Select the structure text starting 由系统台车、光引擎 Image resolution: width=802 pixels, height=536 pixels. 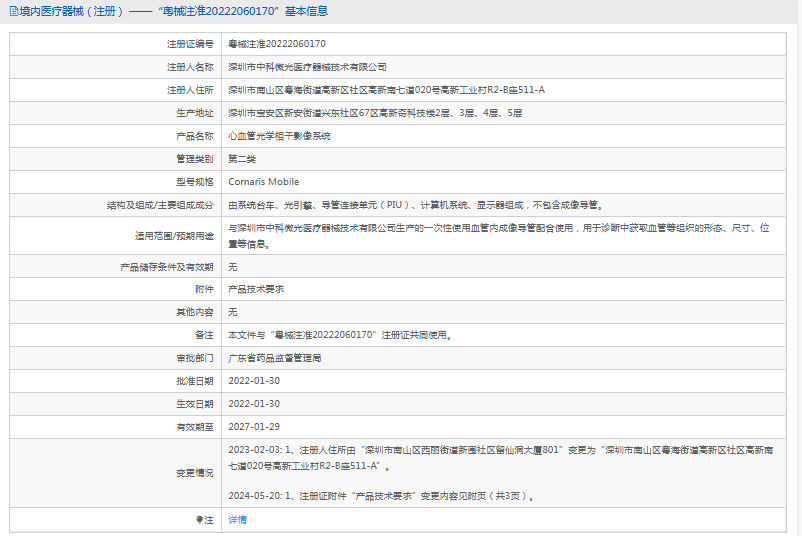click(x=415, y=205)
